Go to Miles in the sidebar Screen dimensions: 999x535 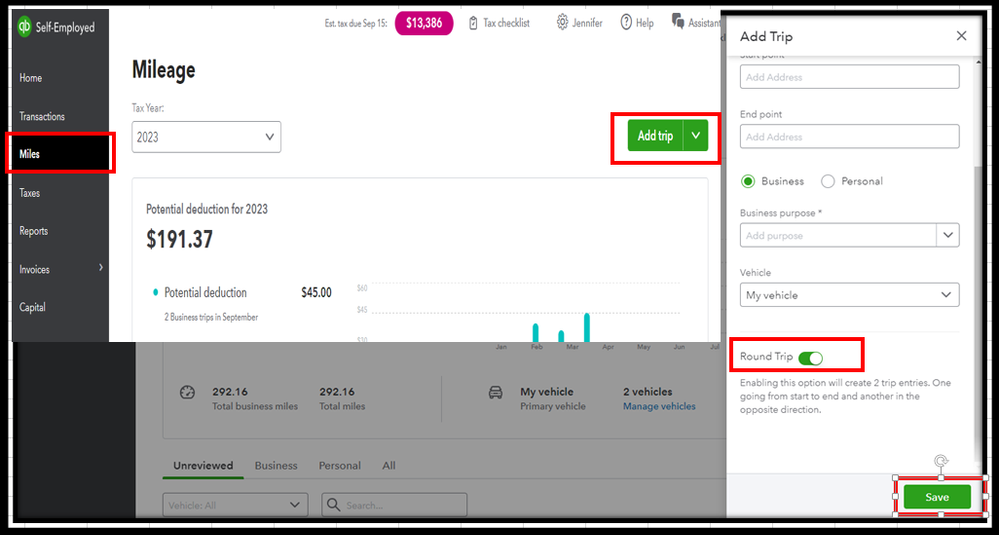tap(61, 154)
